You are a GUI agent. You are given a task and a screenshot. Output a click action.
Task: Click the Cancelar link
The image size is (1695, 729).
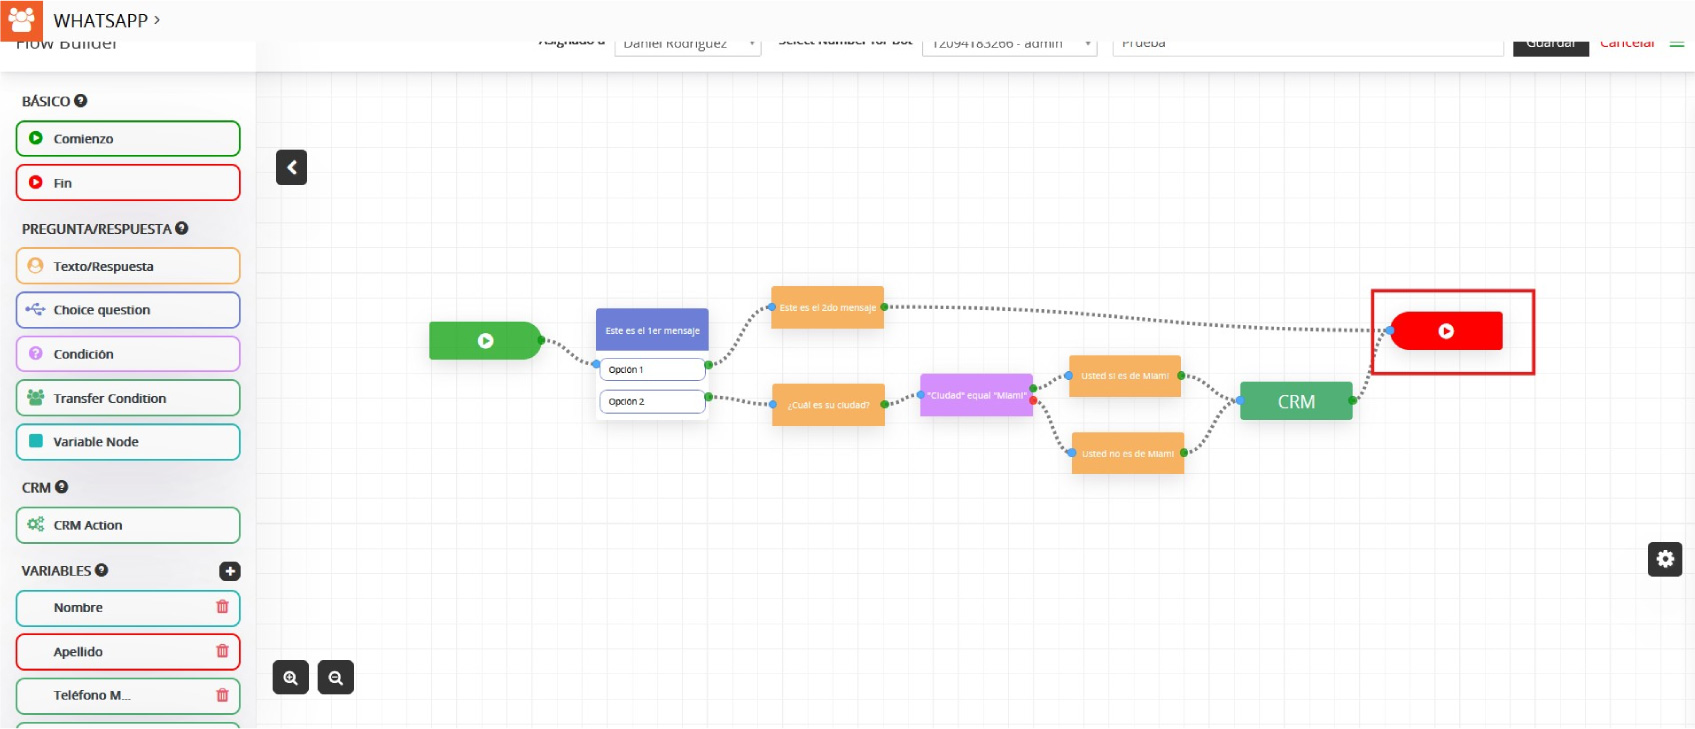(1627, 45)
